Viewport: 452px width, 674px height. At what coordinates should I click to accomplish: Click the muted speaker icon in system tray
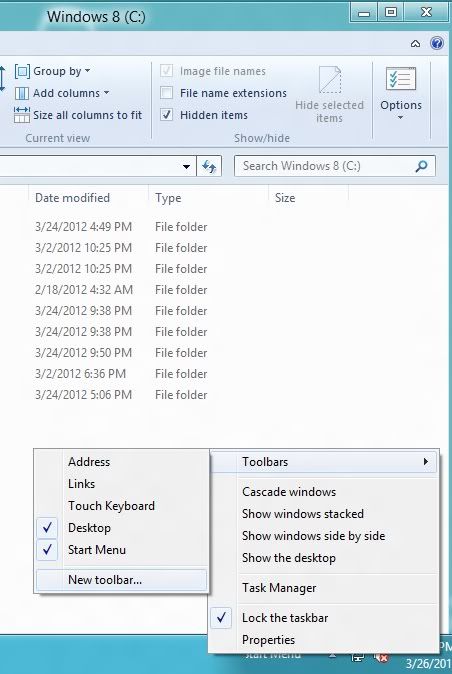coord(381,658)
